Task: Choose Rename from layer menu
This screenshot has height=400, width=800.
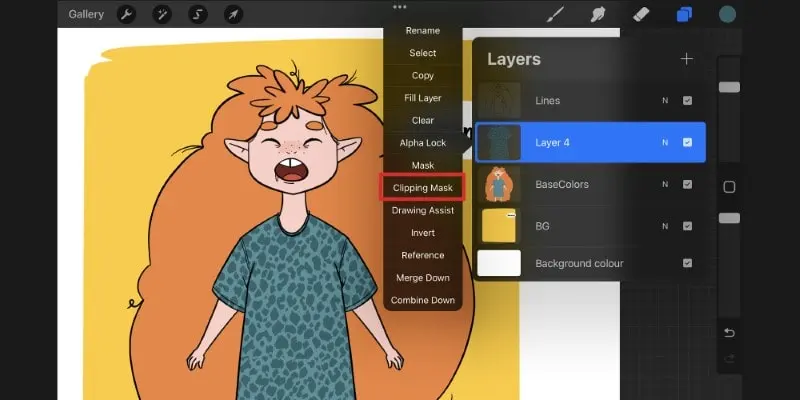Action: click(x=422, y=31)
